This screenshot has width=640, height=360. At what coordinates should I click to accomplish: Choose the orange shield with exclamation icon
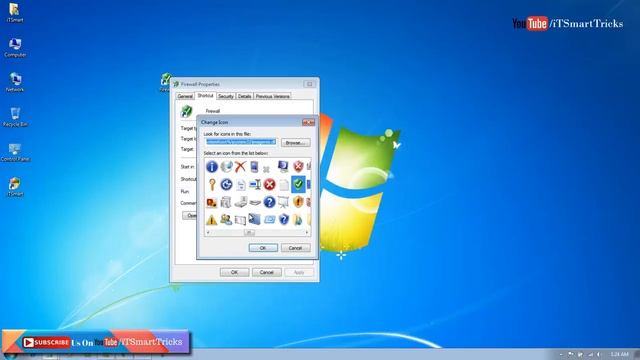click(298, 202)
